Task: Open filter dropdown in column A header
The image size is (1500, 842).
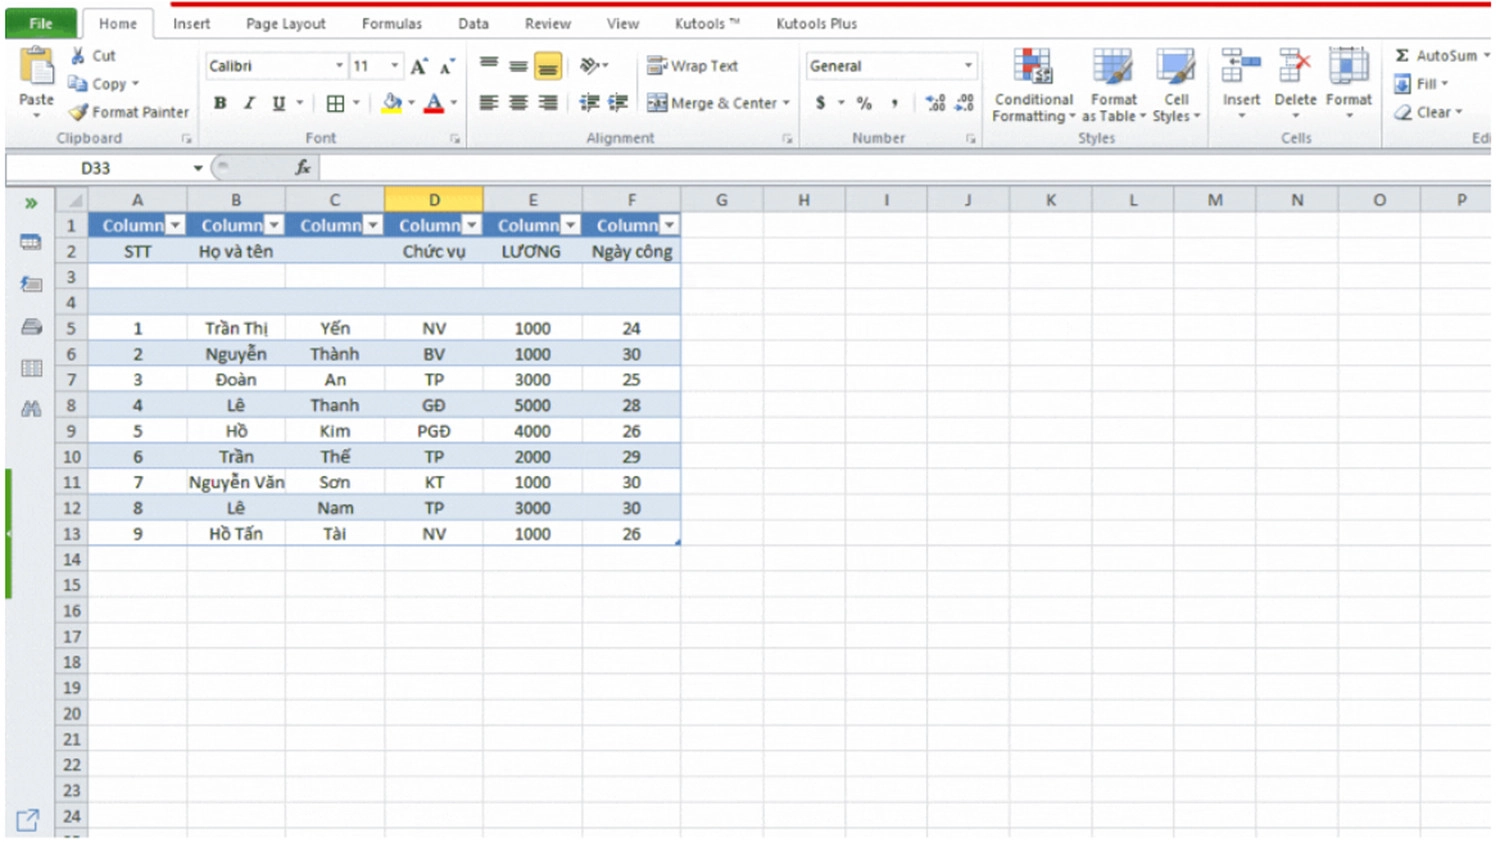Action: coord(175,226)
